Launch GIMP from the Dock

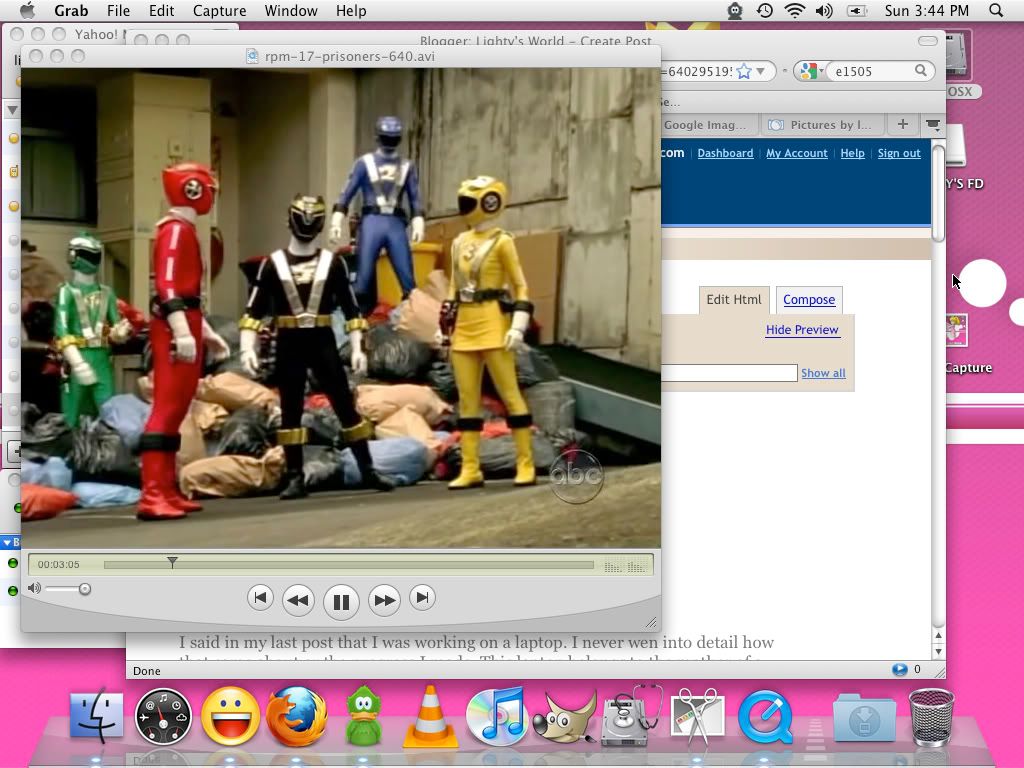564,717
